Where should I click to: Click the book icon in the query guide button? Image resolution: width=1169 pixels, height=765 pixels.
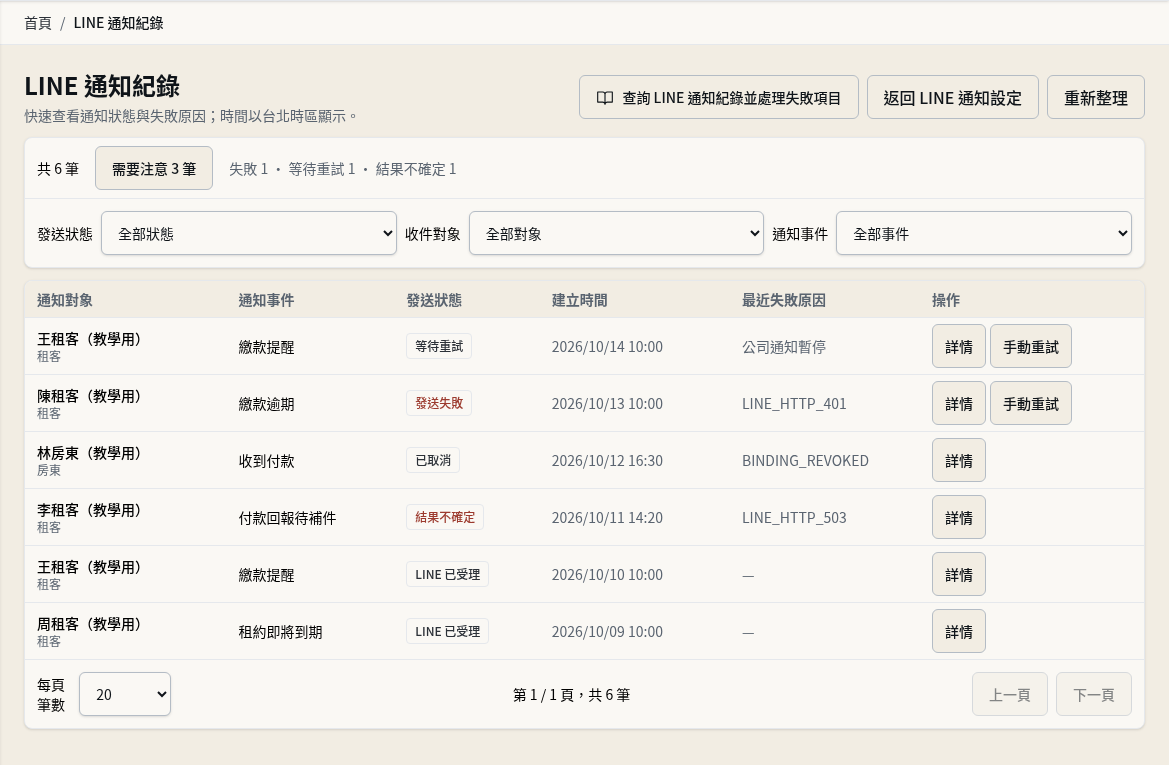[x=605, y=98]
